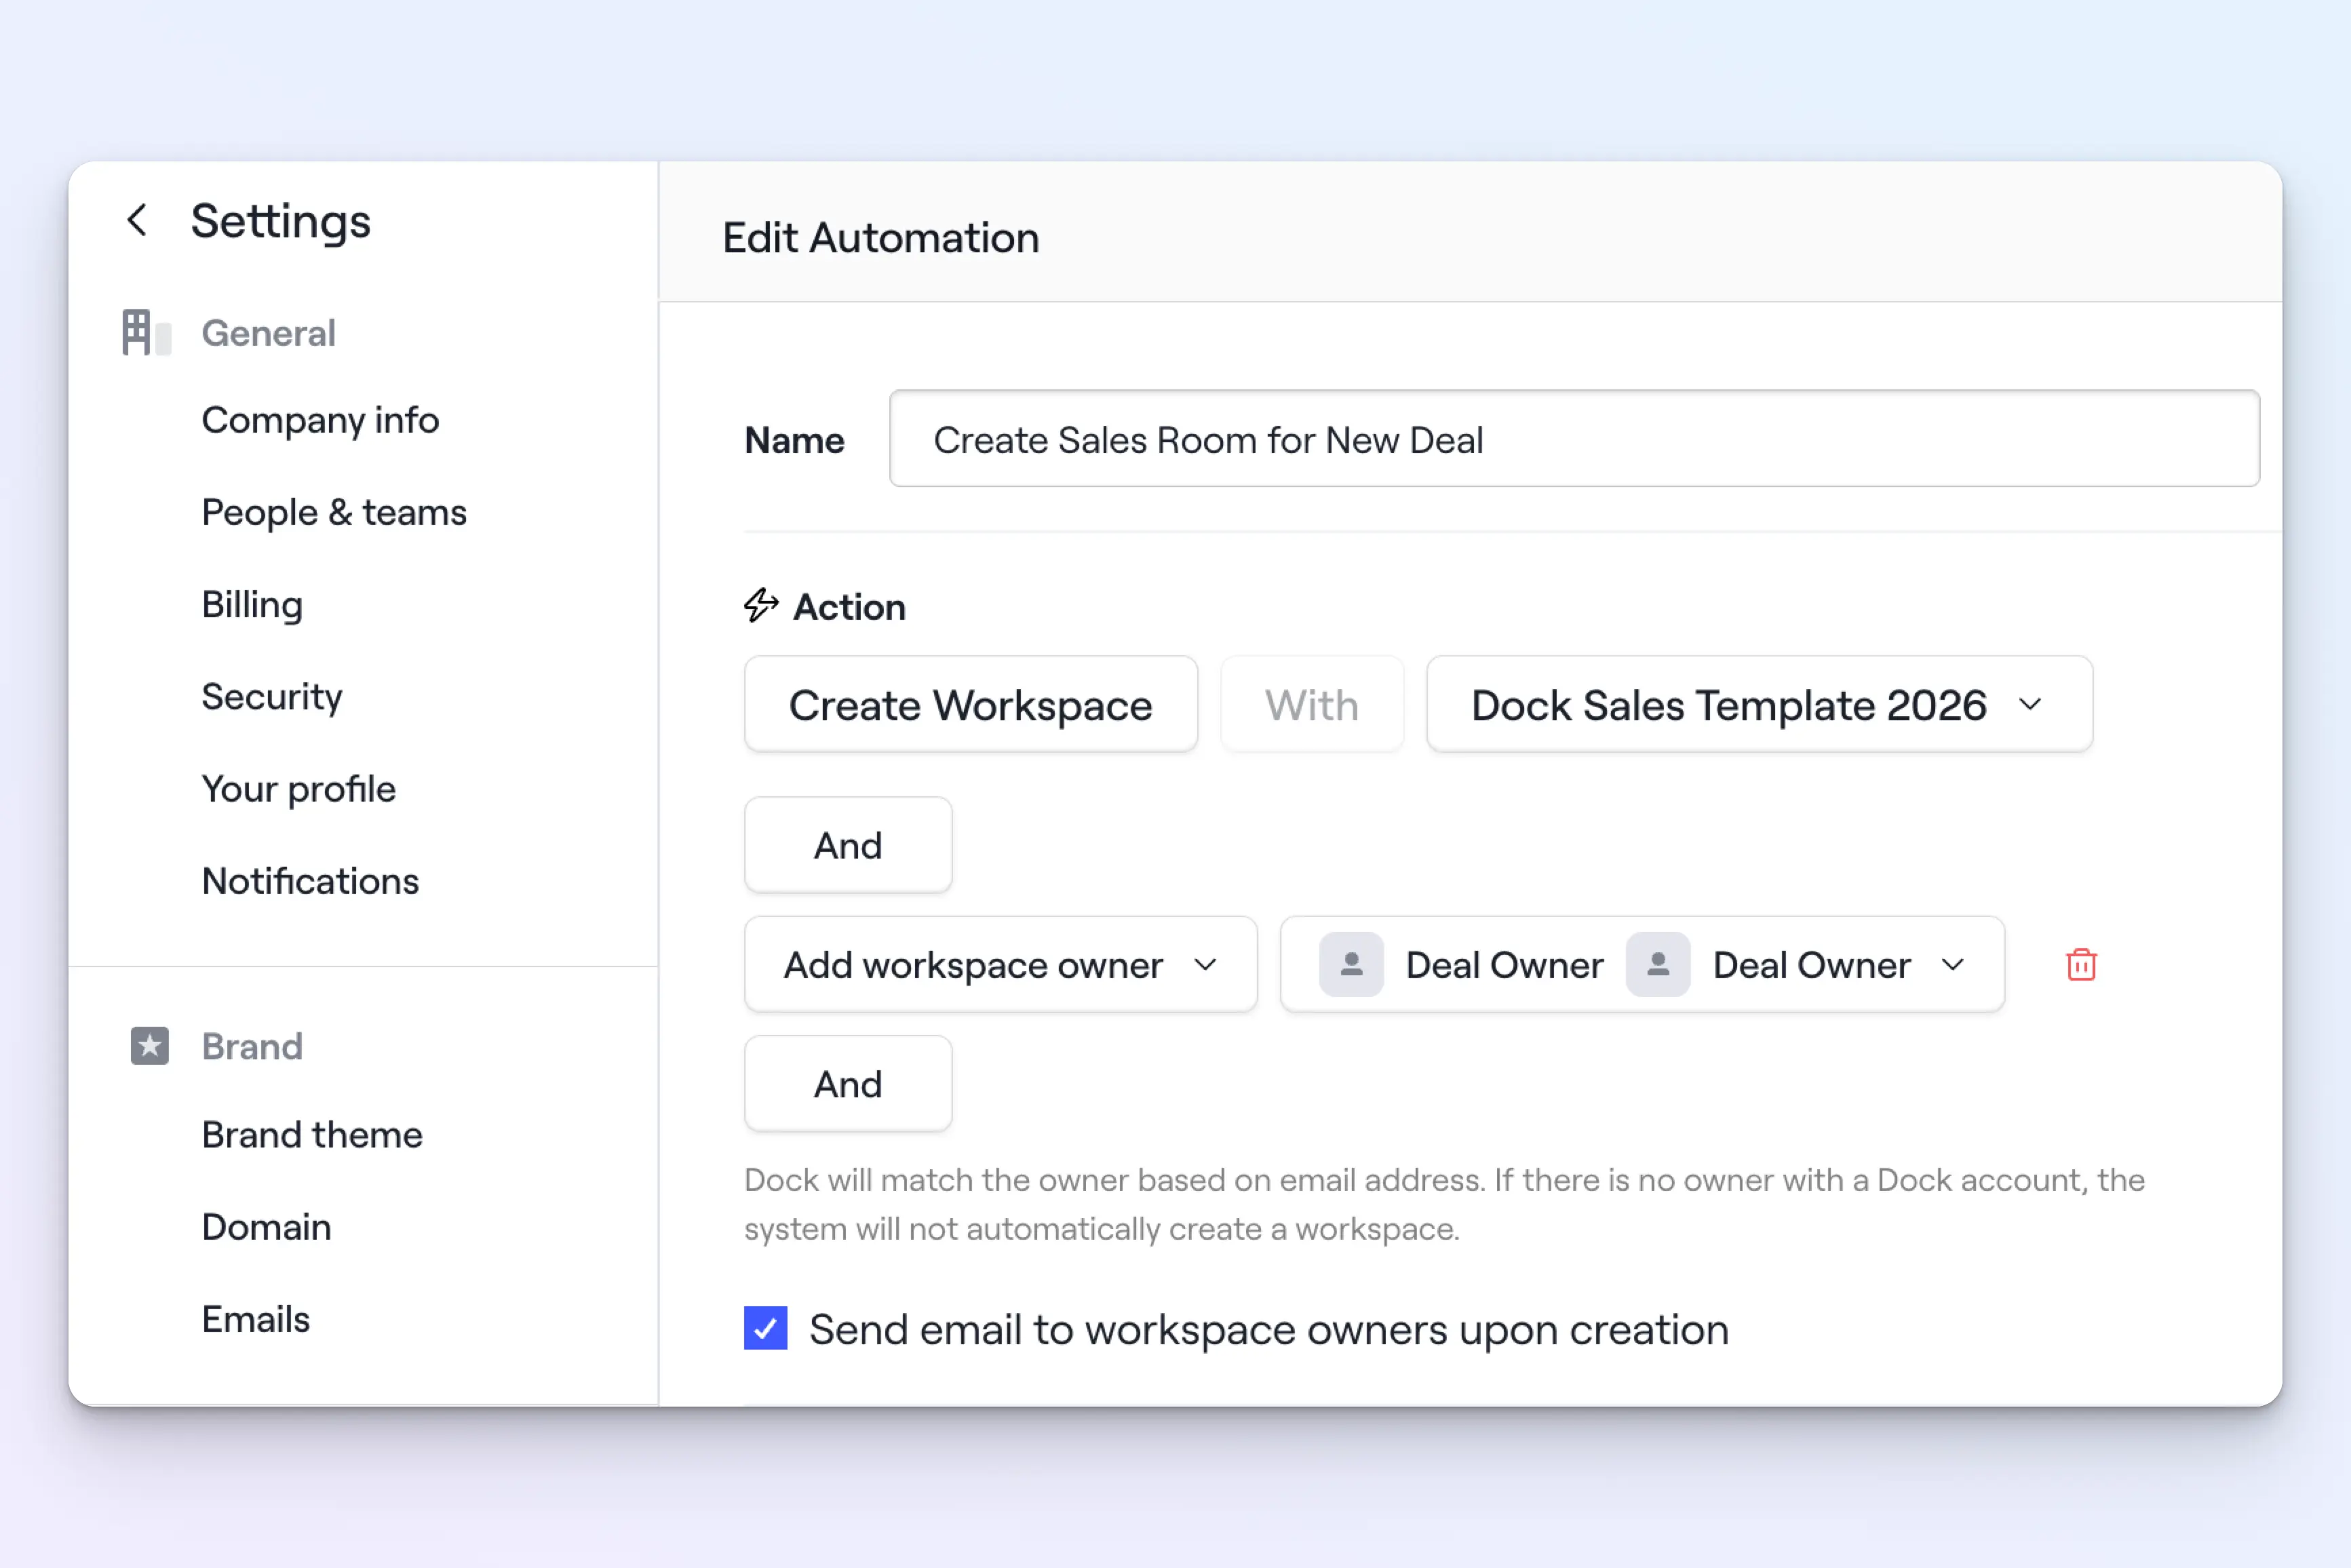Click the first And button

(848, 846)
